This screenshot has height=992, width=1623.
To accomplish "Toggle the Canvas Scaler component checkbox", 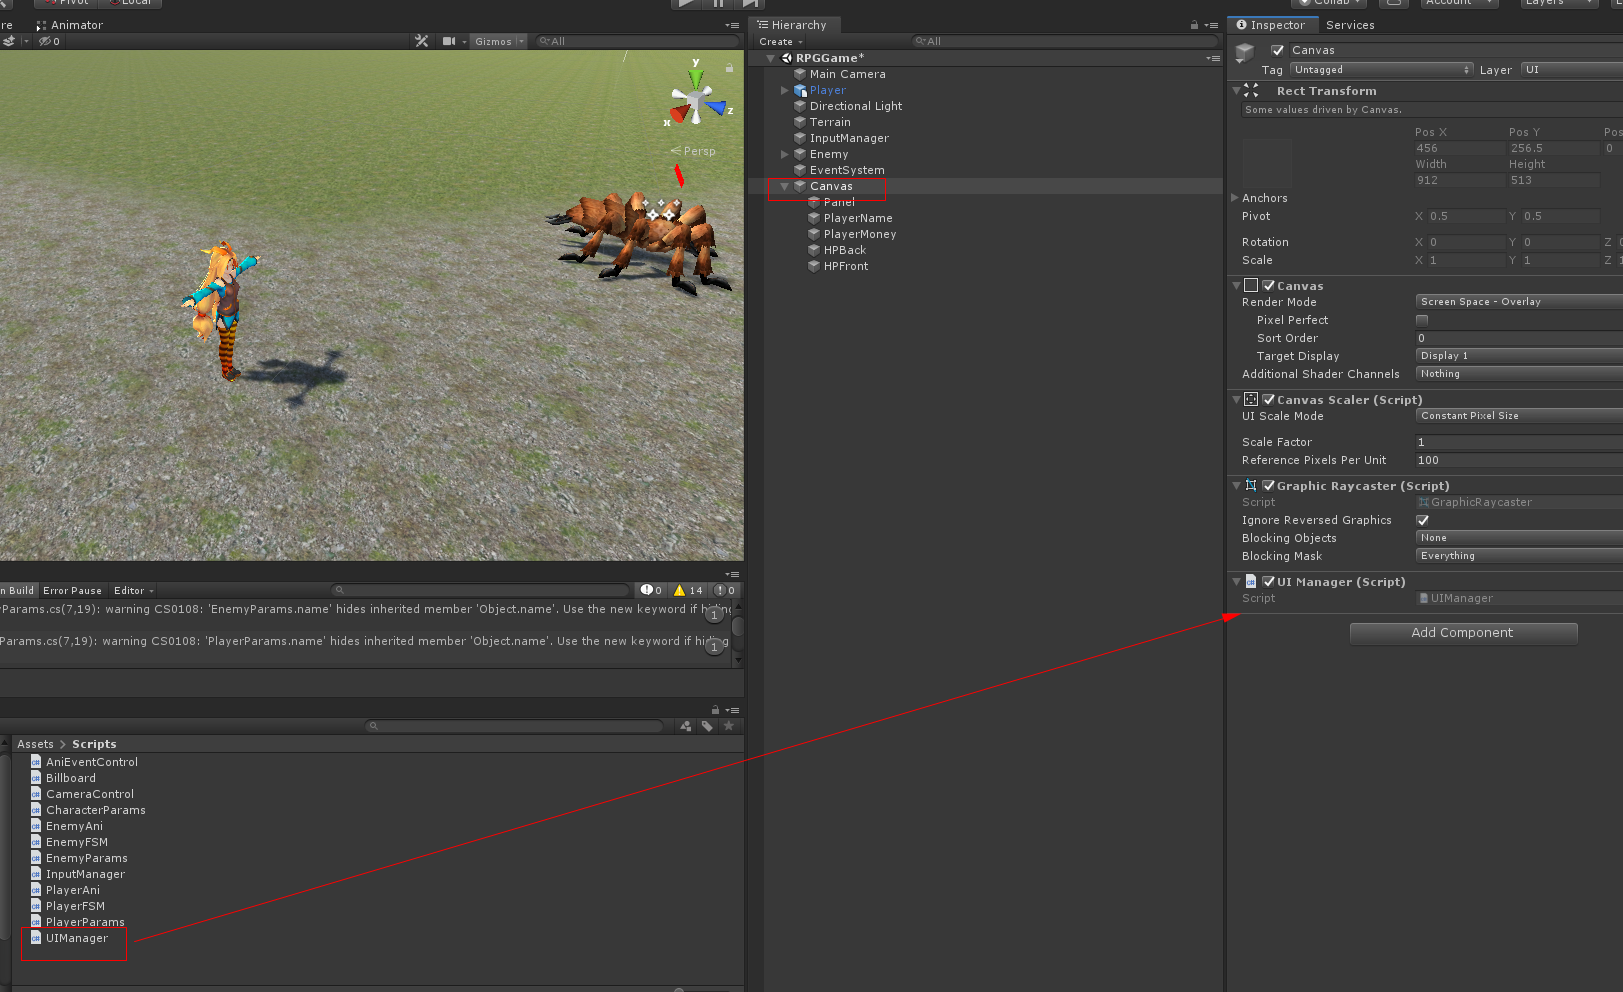I will tap(1268, 399).
